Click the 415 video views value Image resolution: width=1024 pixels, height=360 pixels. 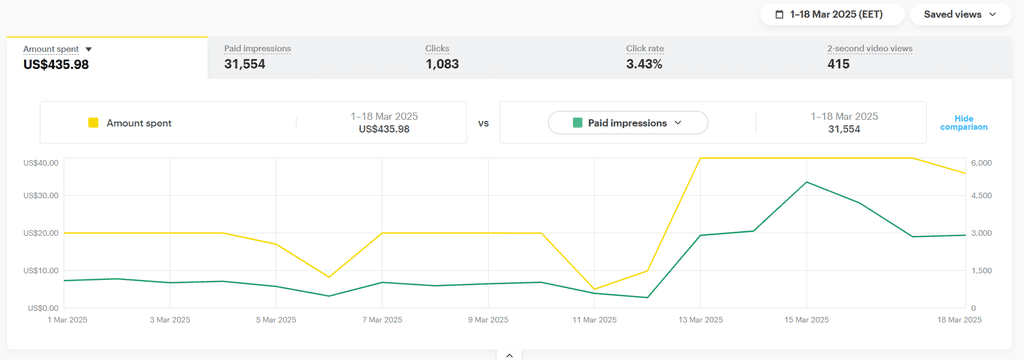[838, 64]
